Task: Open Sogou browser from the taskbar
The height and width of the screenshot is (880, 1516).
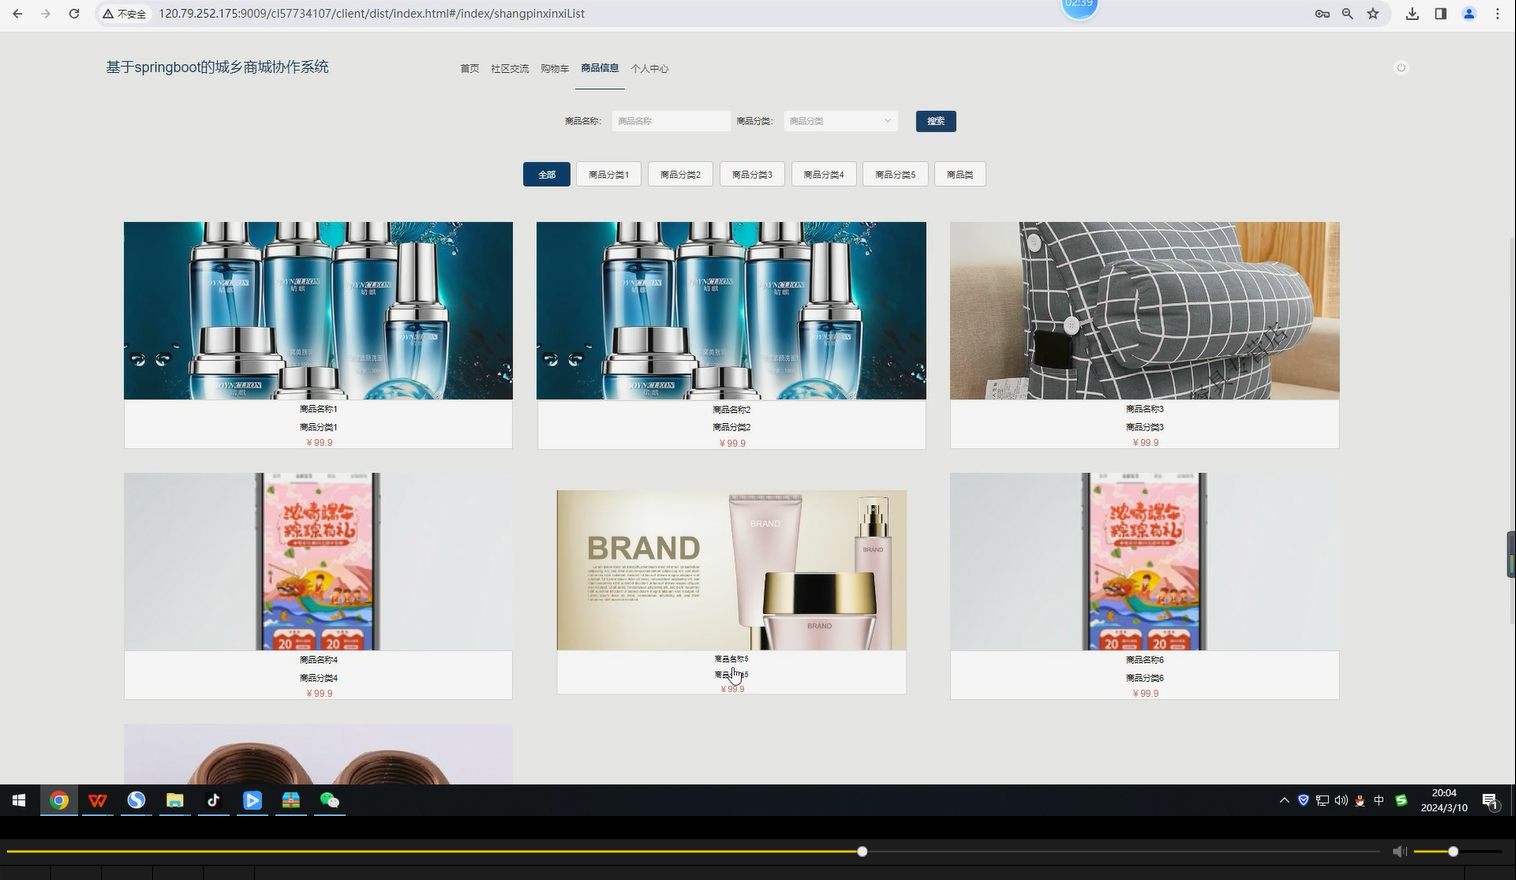Action: click(x=136, y=800)
